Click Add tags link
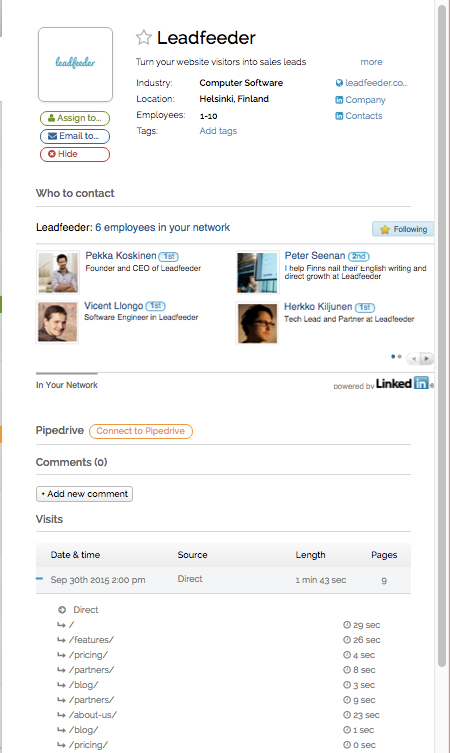 click(218, 131)
